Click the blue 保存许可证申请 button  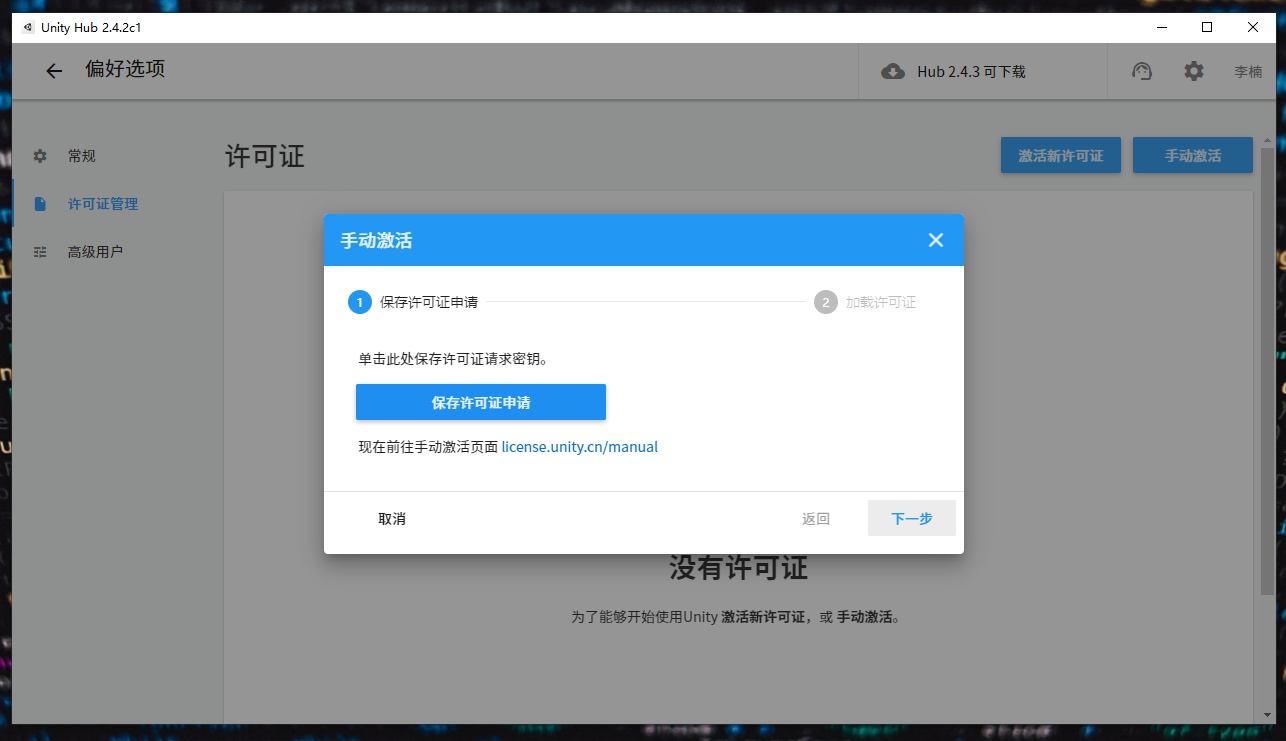[481, 403]
